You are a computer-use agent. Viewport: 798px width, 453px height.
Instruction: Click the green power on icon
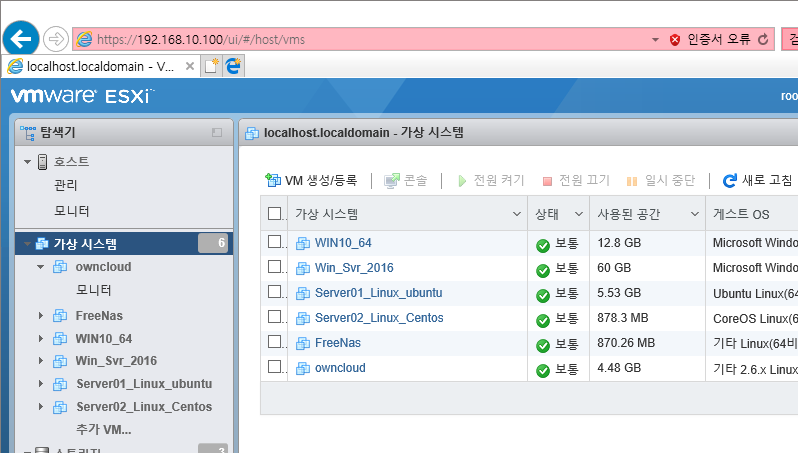point(462,181)
